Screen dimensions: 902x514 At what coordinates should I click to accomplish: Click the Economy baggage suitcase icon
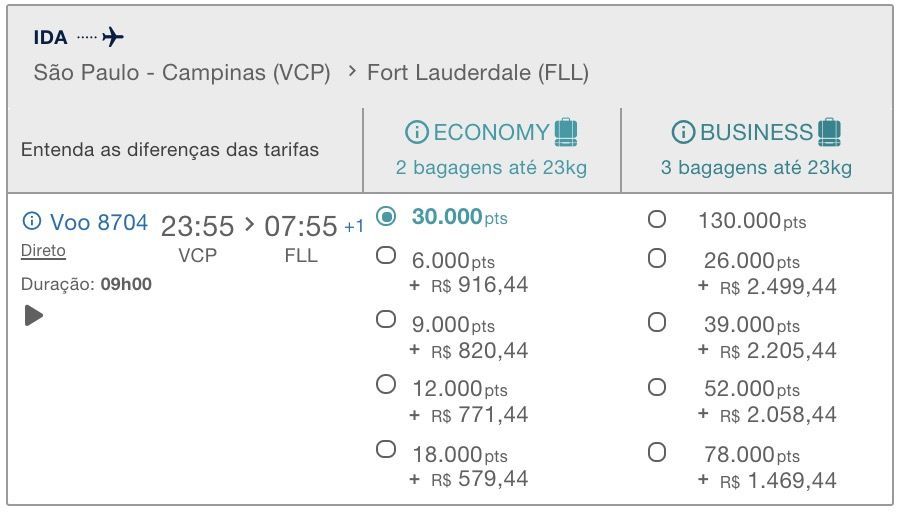[566, 133]
